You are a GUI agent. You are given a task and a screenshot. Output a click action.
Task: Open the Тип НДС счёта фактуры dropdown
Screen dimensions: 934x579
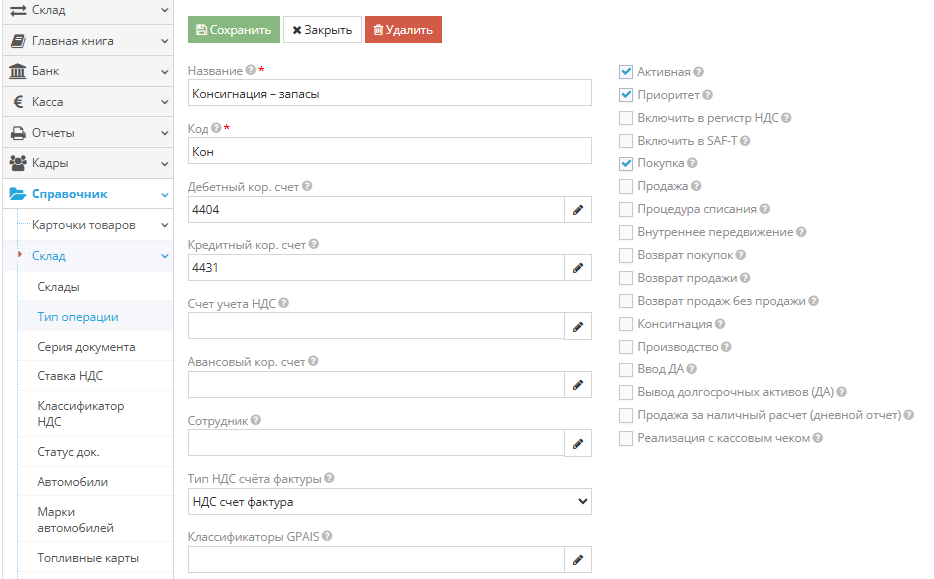point(390,502)
